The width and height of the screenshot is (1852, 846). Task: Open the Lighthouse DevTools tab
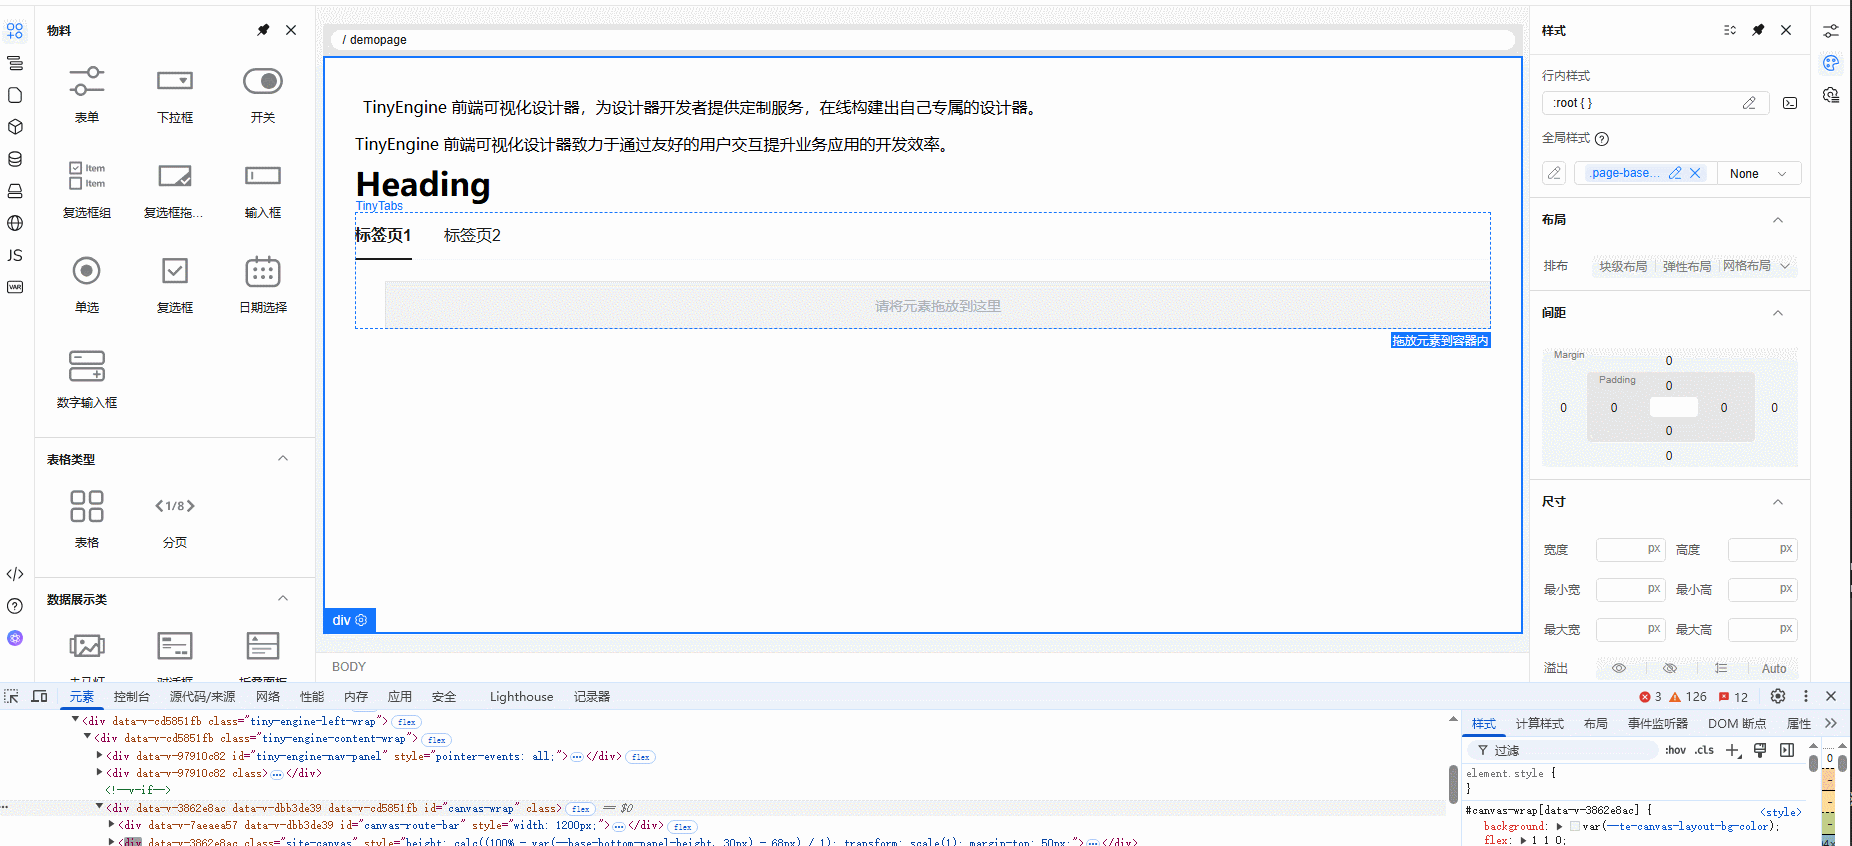pos(521,697)
